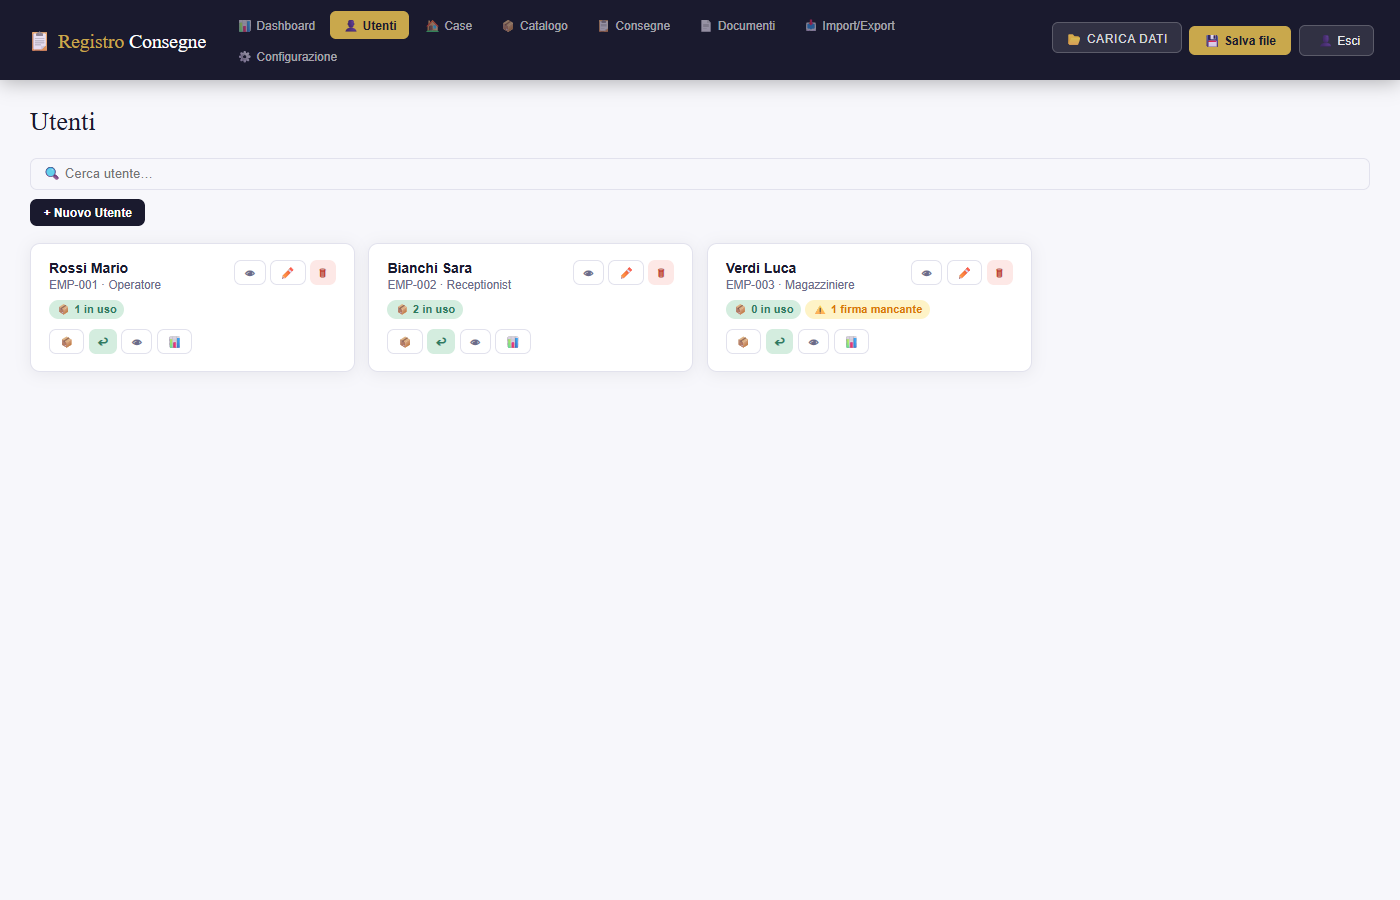The width and height of the screenshot is (1400, 900).
Task: Open the Consegne tab
Action: pyautogui.click(x=634, y=26)
